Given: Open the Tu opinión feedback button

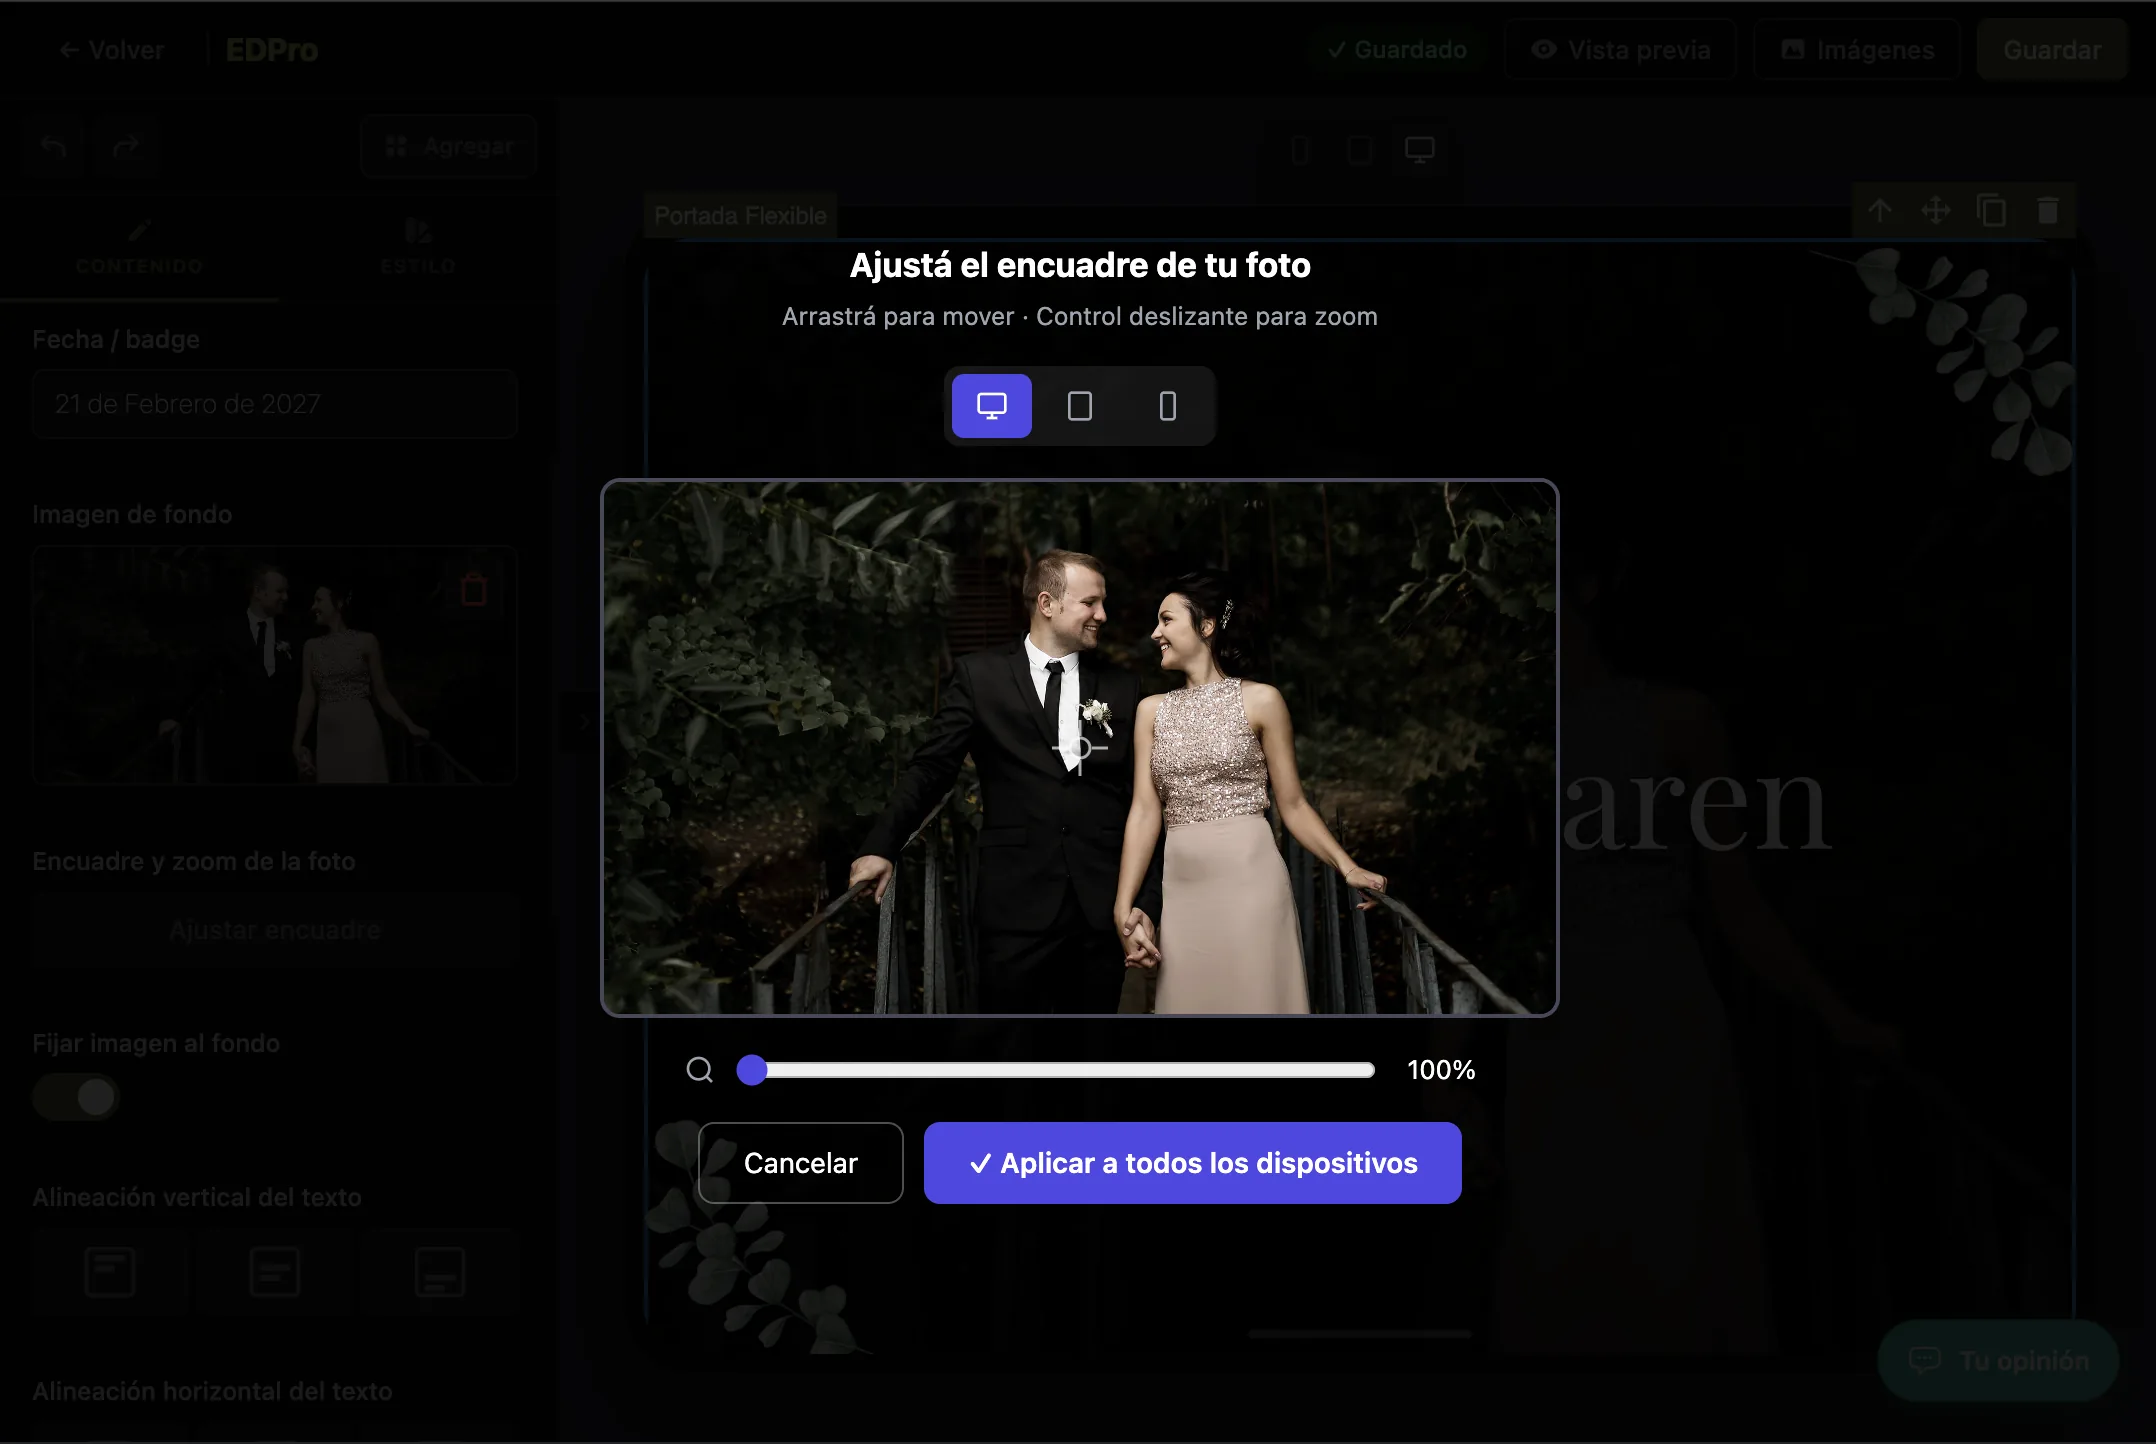Looking at the screenshot, I should click(1998, 1361).
